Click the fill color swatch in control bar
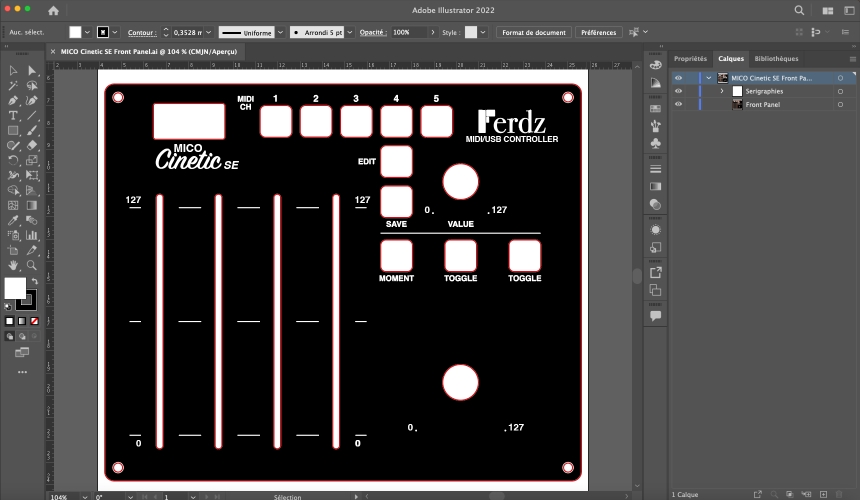This screenshot has height=500, width=860. pos(75,32)
